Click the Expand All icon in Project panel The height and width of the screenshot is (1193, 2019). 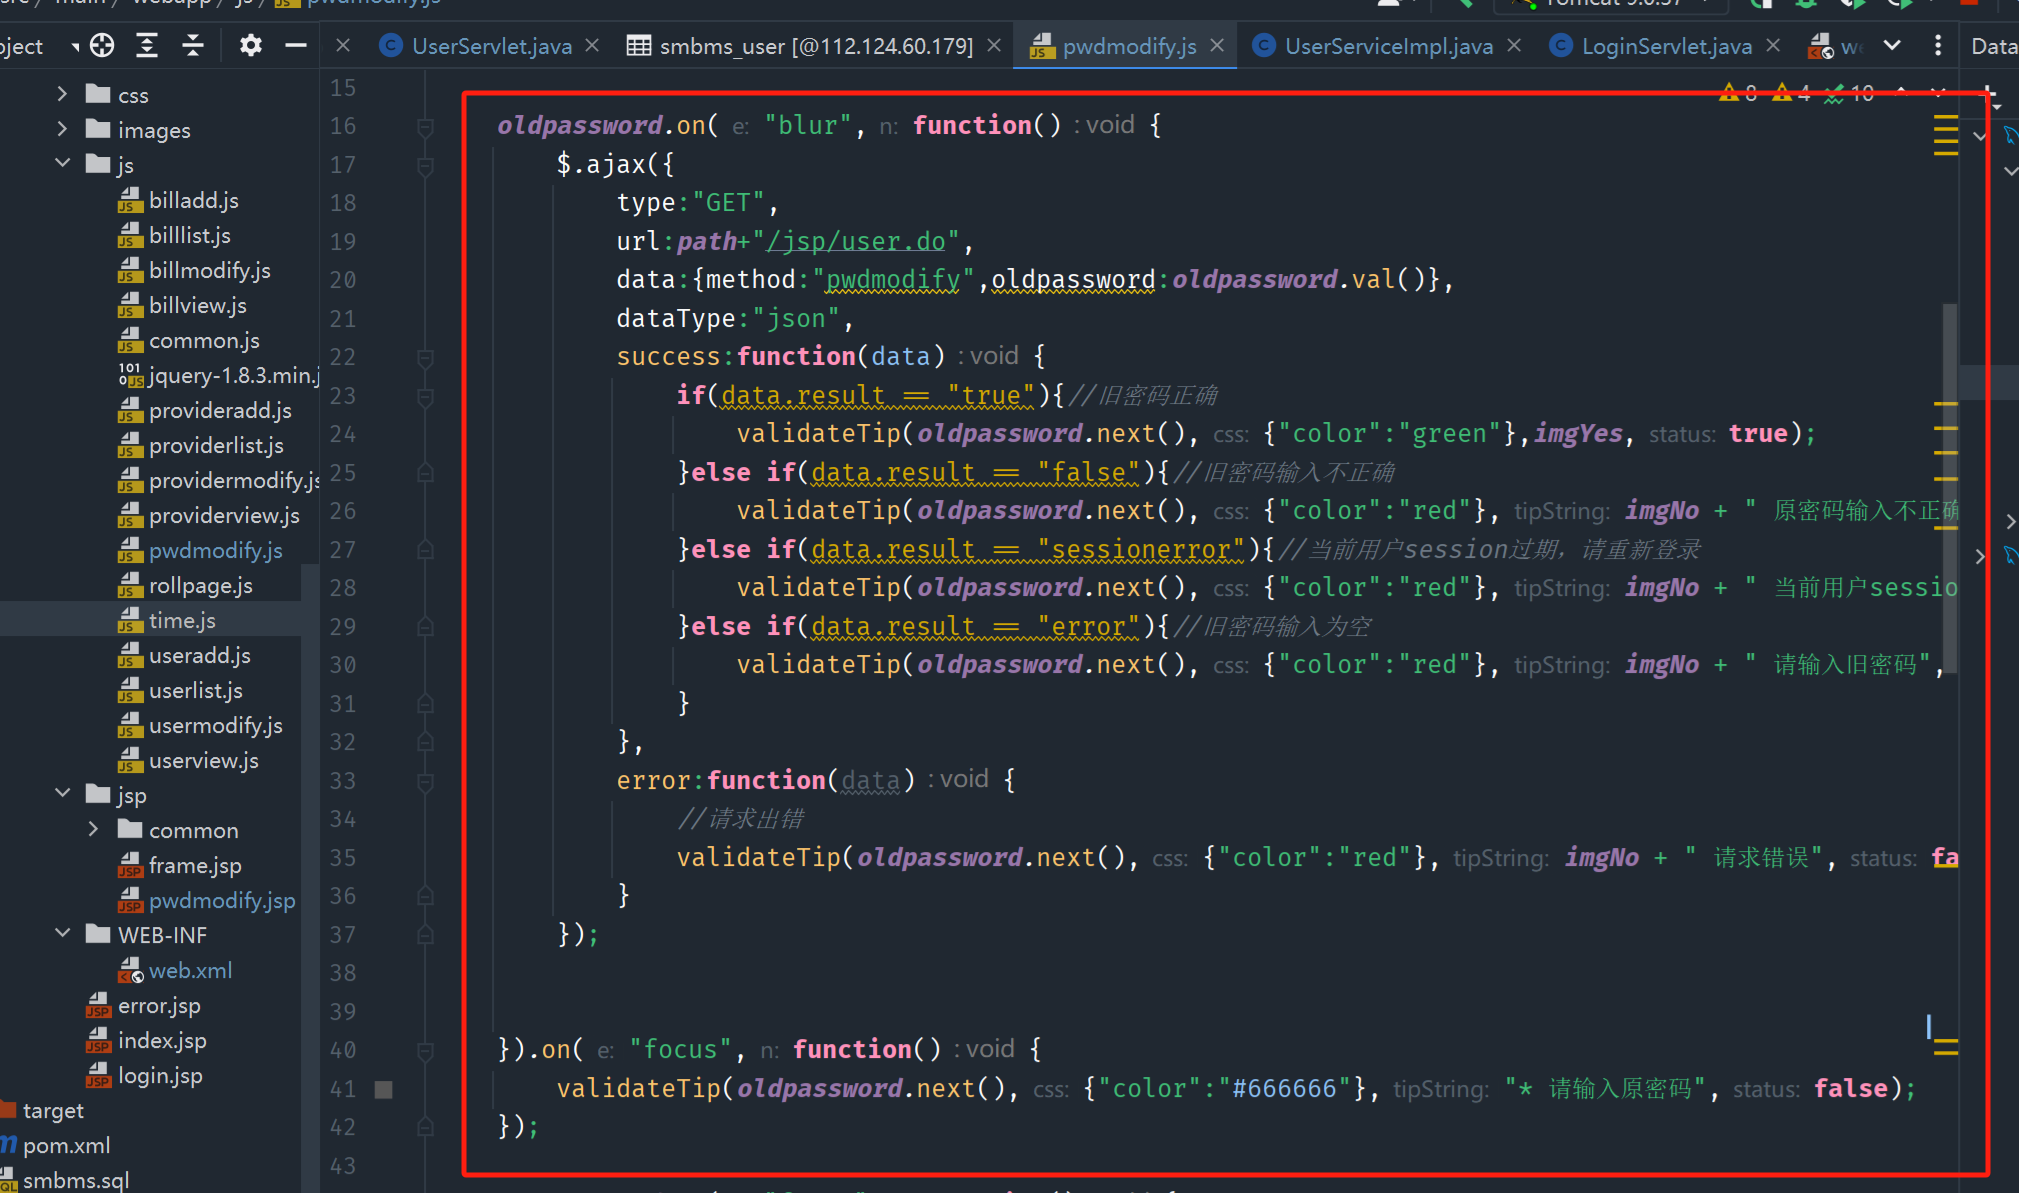click(x=147, y=45)
